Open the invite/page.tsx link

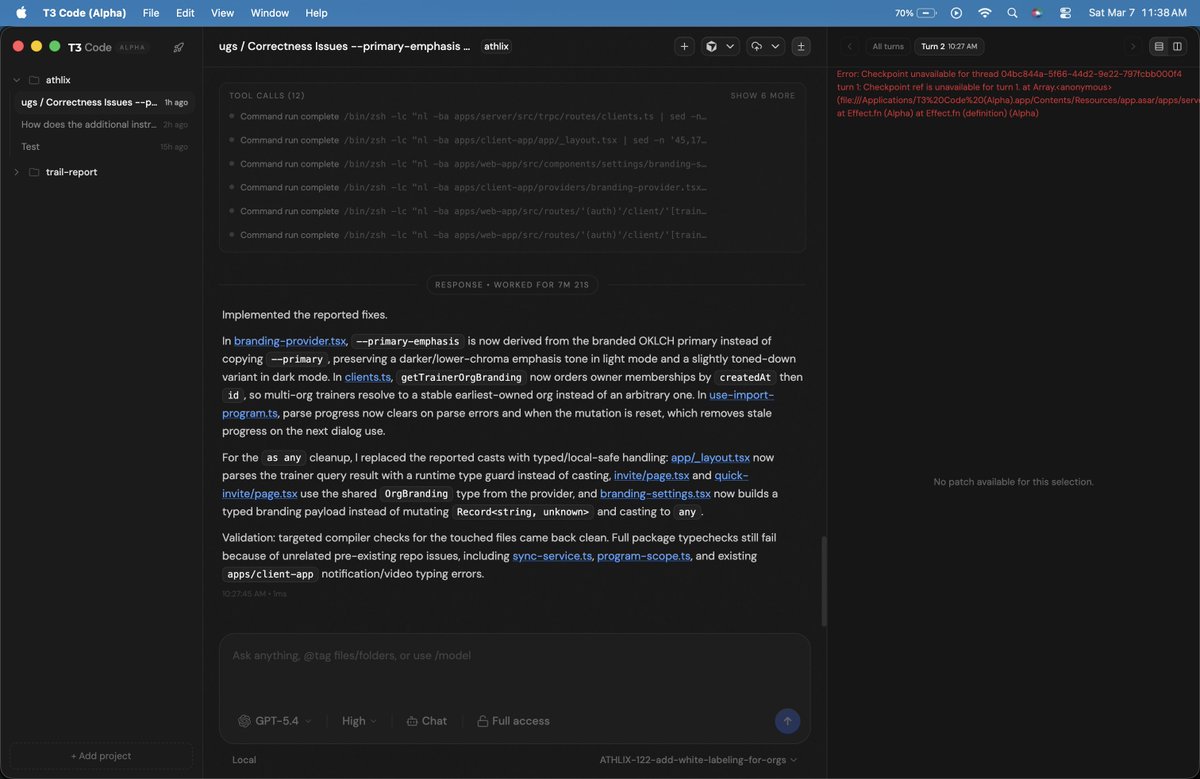651,475
